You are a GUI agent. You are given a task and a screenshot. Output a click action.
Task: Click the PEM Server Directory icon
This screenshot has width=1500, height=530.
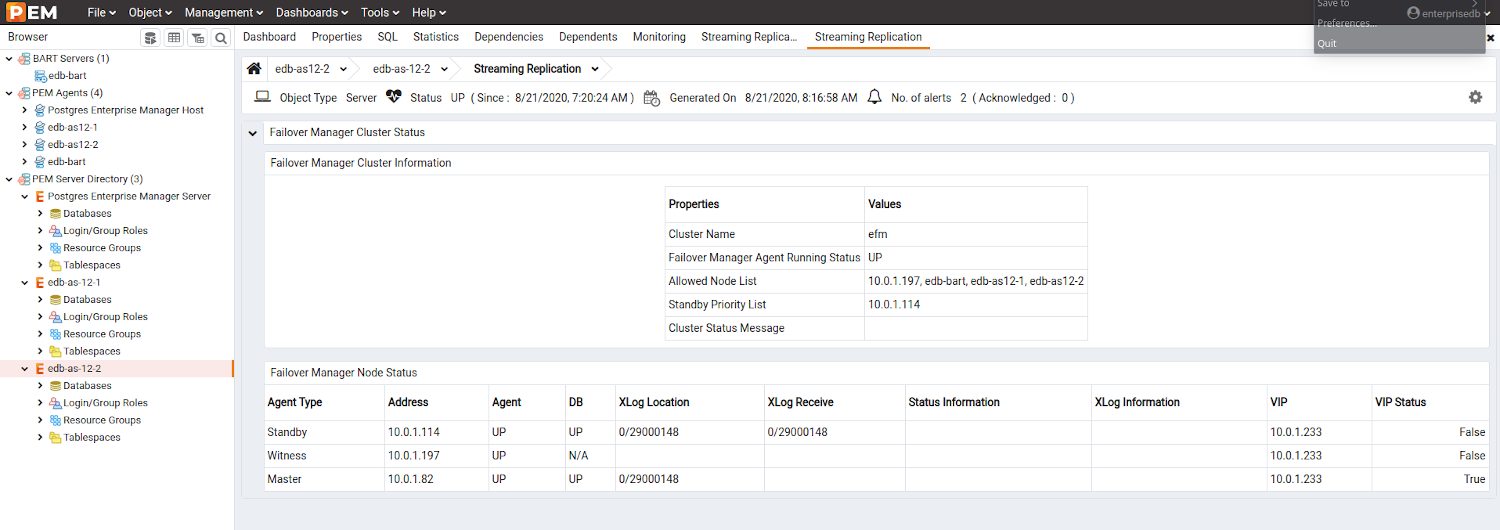[24, 179]
